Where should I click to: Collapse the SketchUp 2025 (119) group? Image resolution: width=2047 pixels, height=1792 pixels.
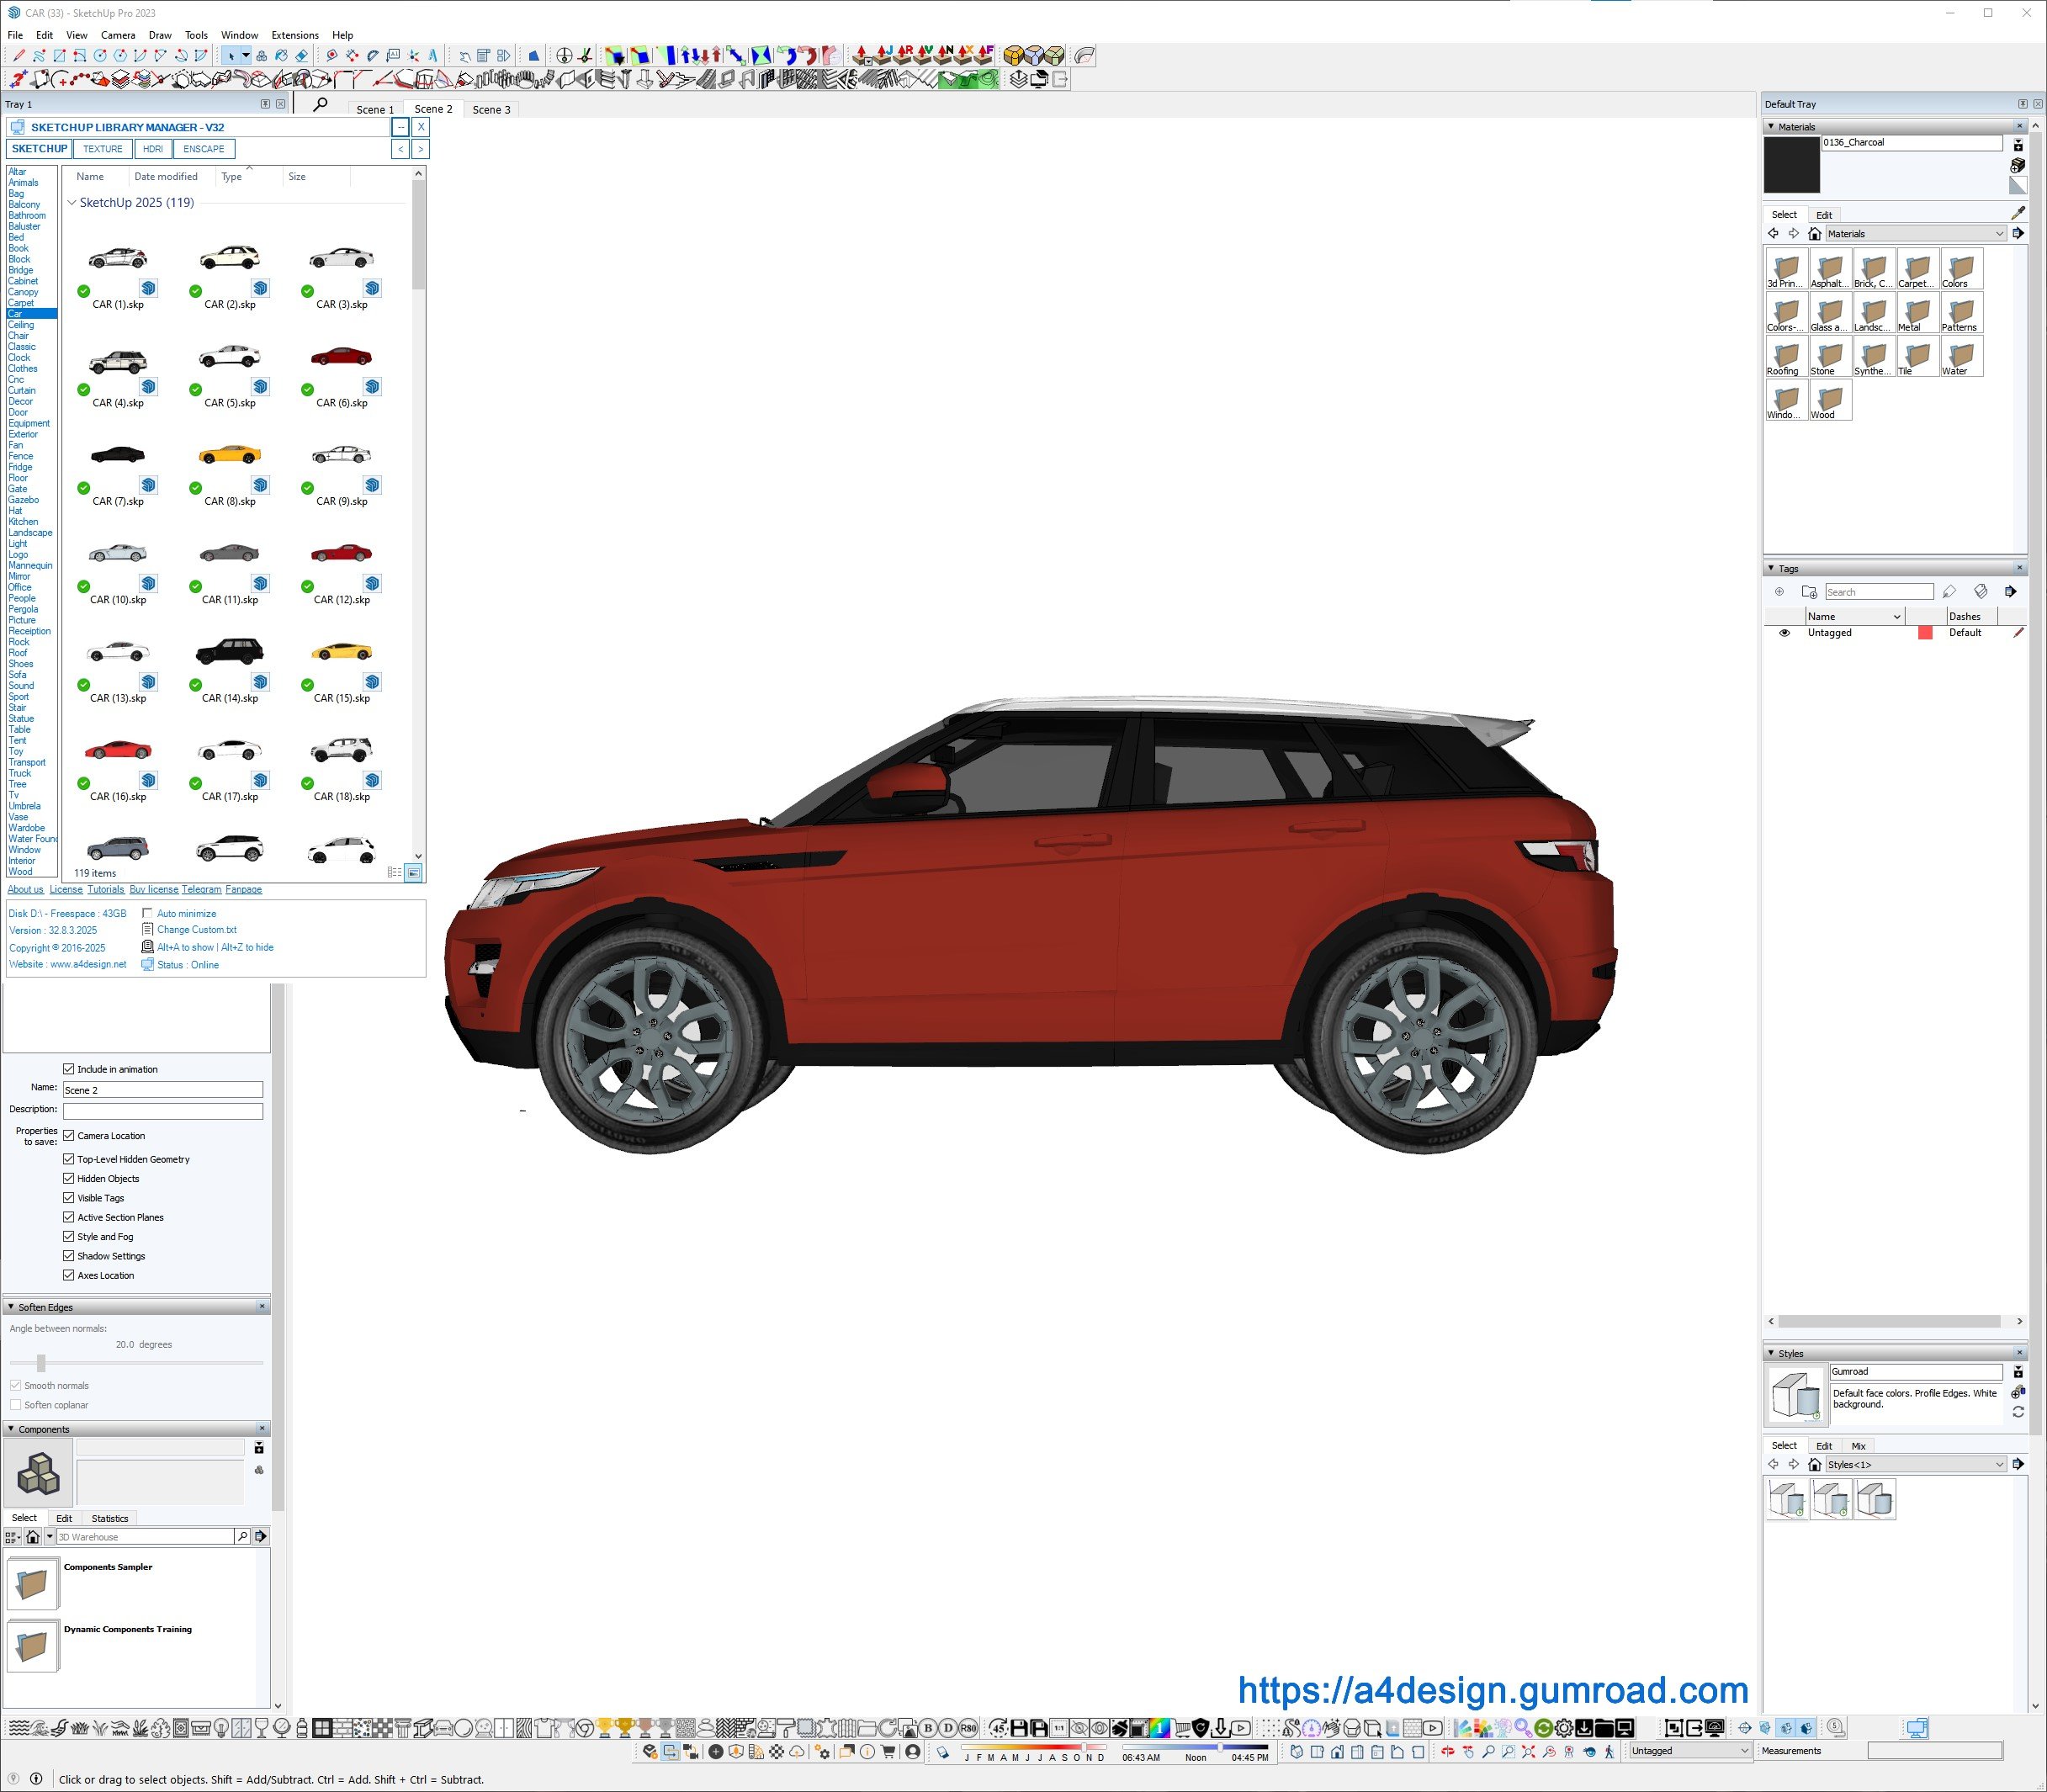72,203
